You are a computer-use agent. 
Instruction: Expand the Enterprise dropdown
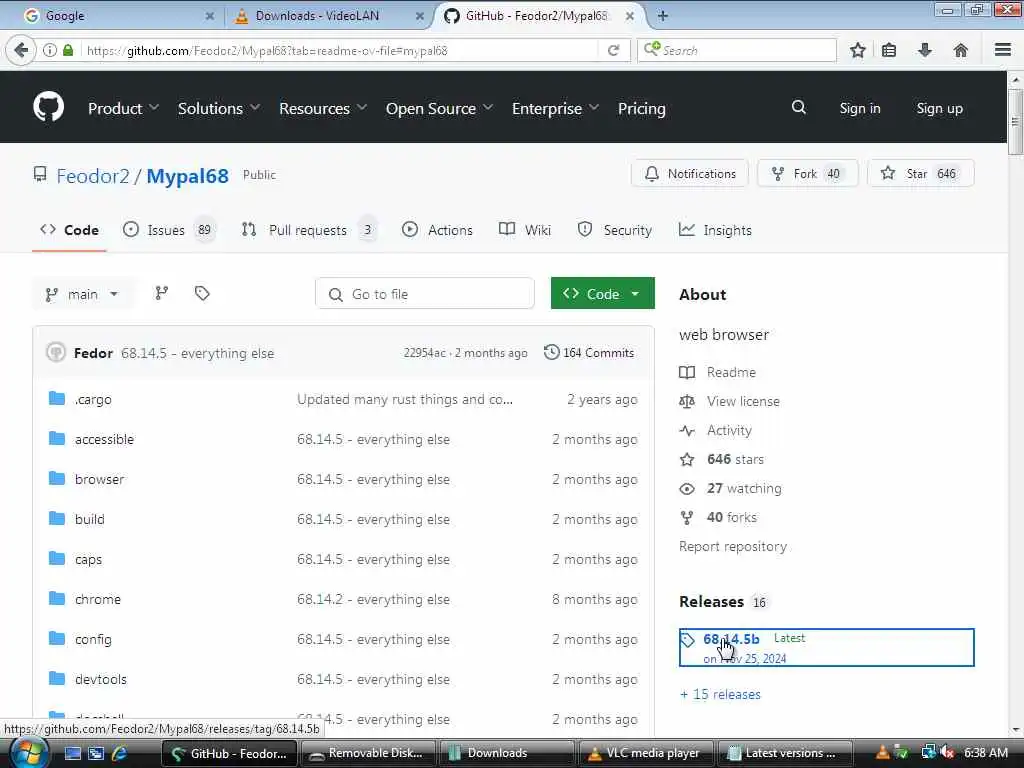(555, 108)
